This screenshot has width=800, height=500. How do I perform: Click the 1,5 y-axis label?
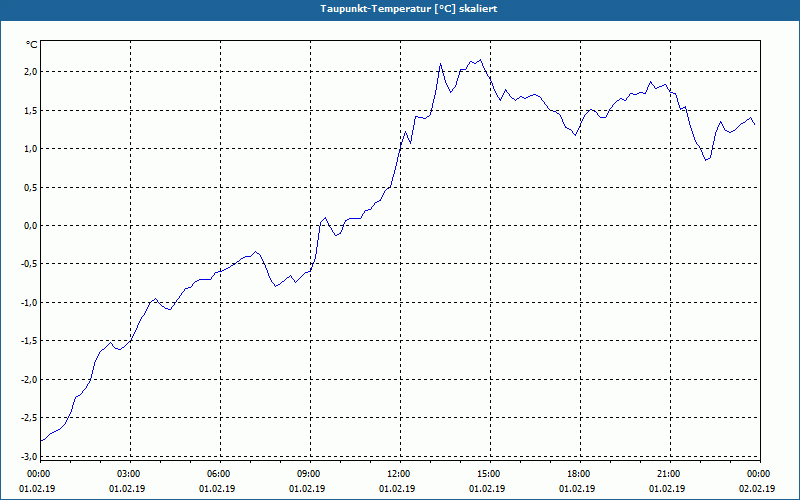click(31, 110)
